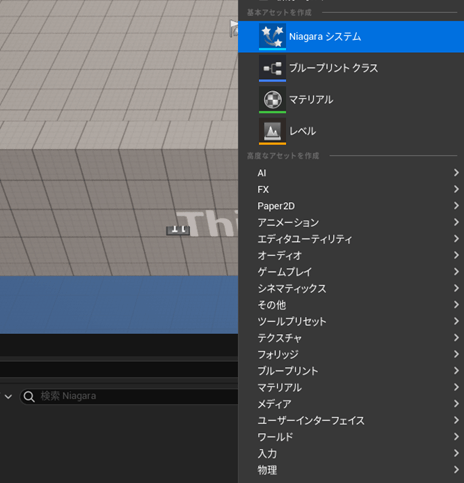The height and width of the screenshot is (483, 464).
Task: Open the ユーザーインターフェイス submenu
Action: tap(351, 421)
